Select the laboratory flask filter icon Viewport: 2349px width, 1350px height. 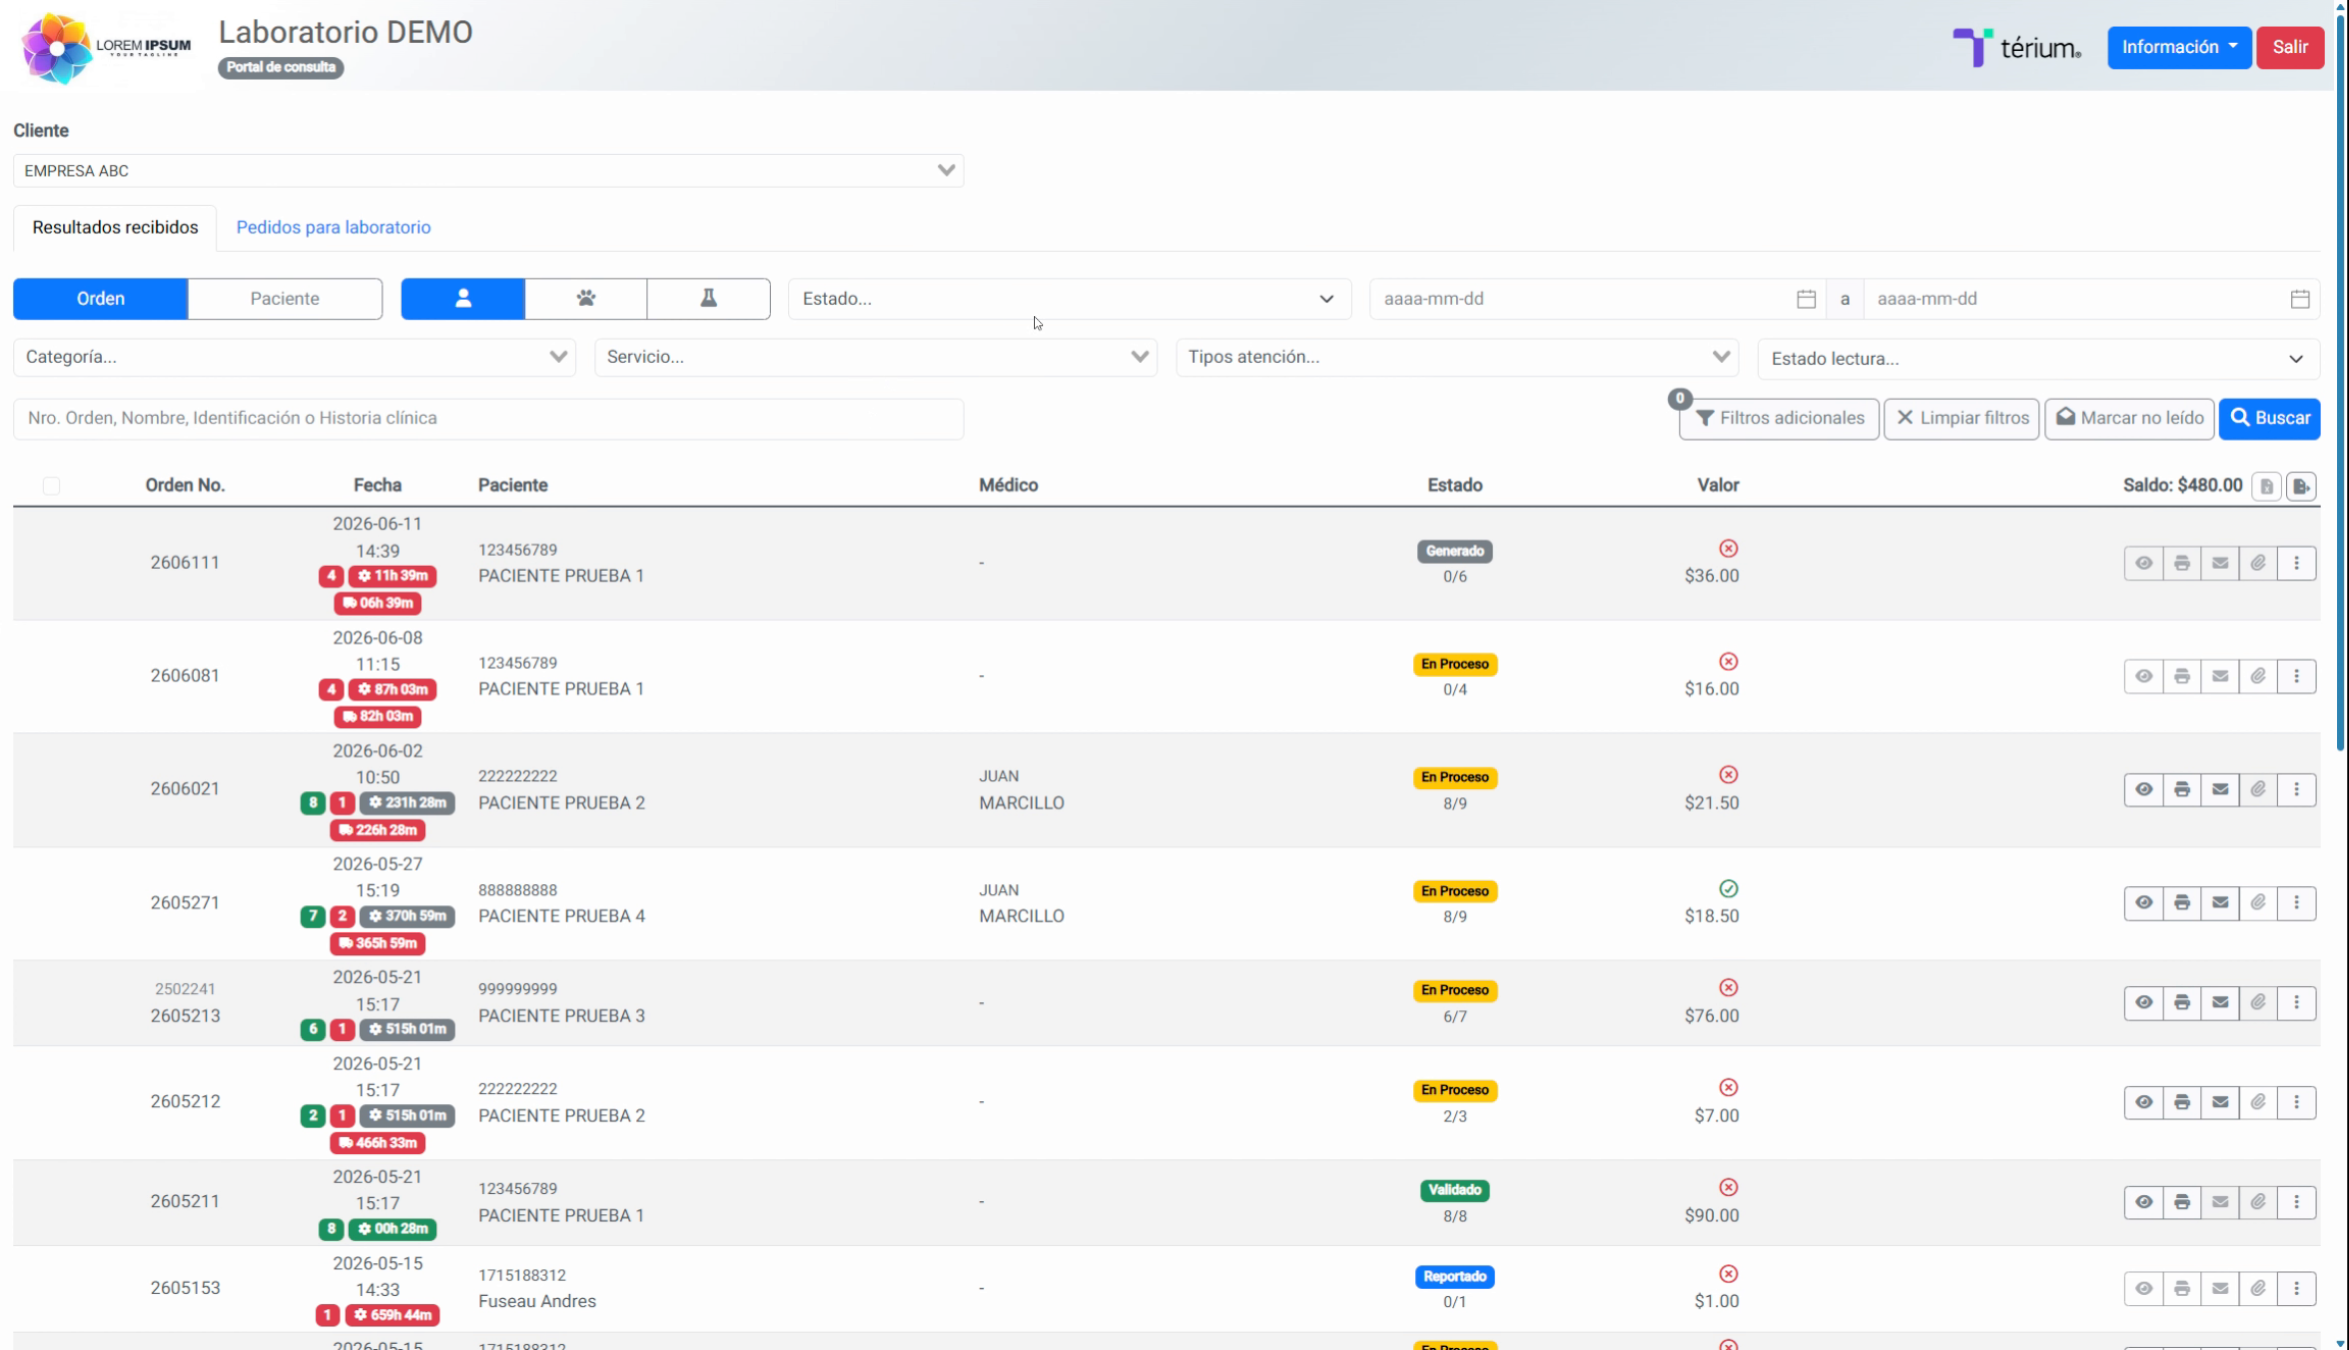708,298
